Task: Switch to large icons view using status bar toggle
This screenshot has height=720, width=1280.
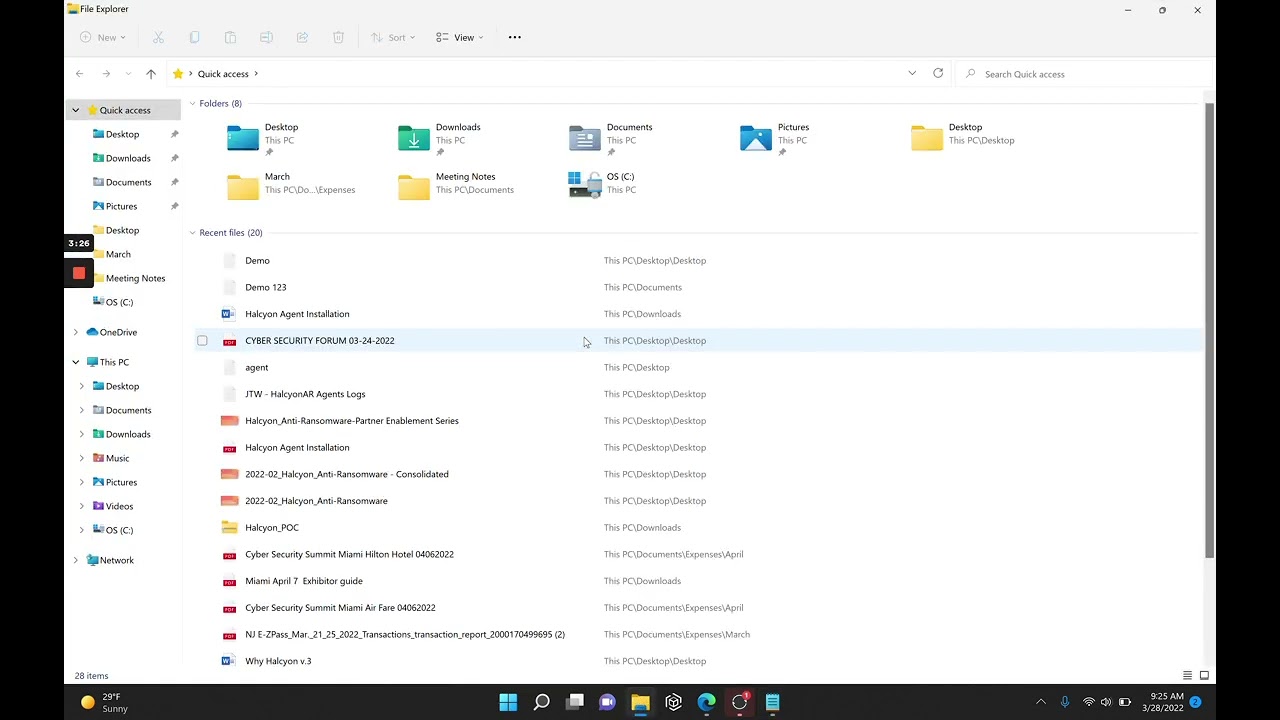Action: (1204, 676)
